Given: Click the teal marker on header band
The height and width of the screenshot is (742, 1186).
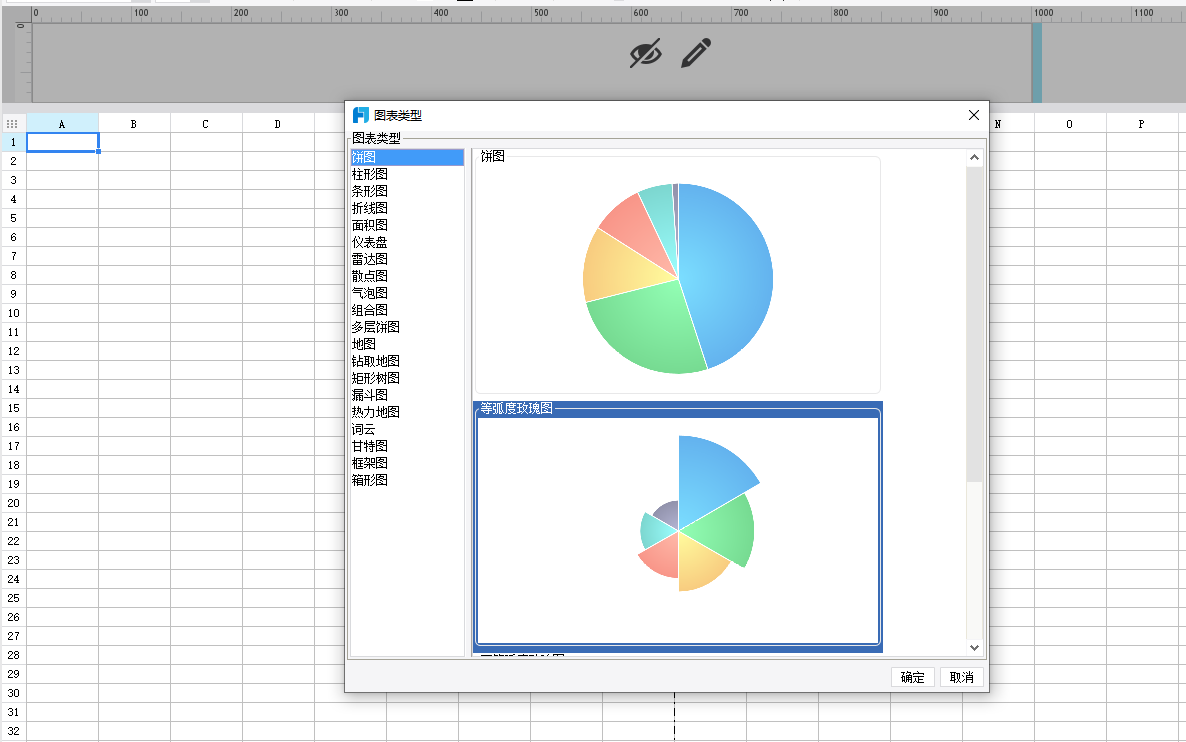Looking at the screenshot, I should pyautogui.click(x=1036, y=63).
